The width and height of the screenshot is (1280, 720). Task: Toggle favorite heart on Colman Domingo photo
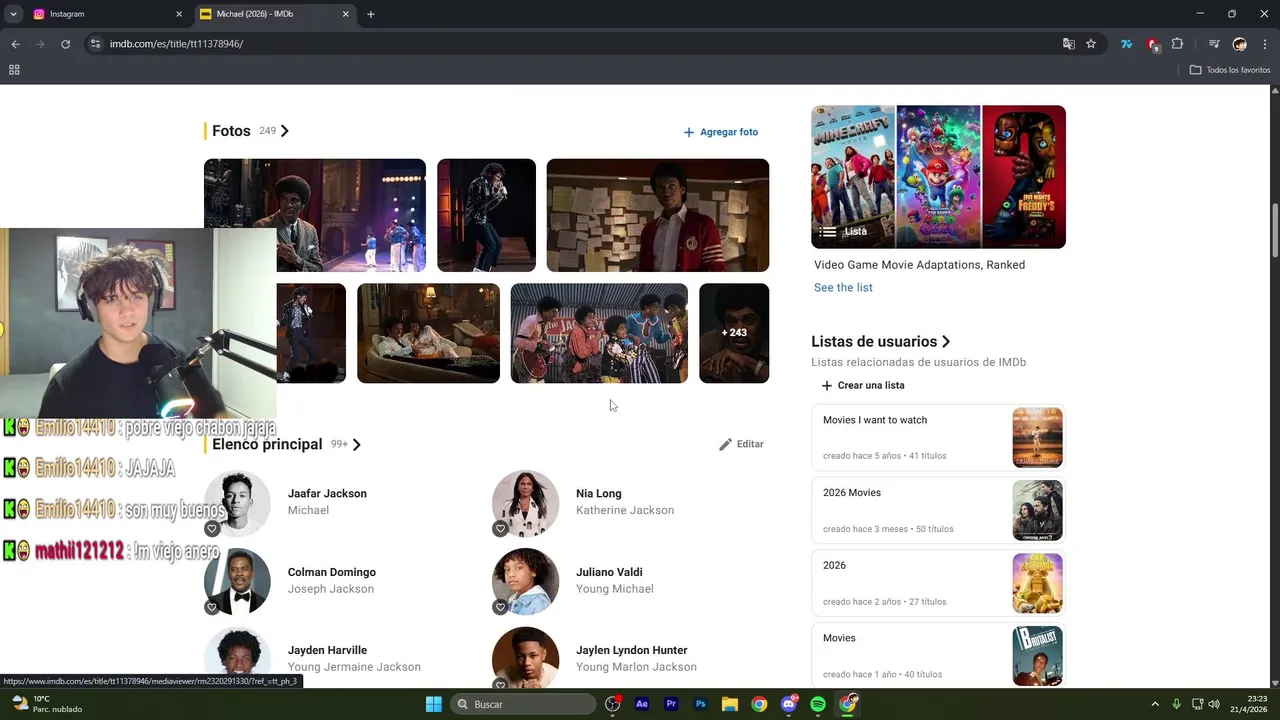[212, 607]
